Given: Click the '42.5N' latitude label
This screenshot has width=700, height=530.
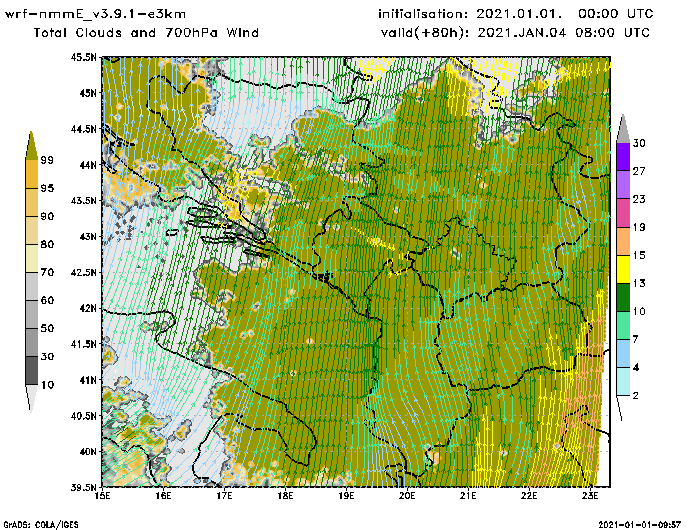Looking at the screenshot, I should point(83,272).
